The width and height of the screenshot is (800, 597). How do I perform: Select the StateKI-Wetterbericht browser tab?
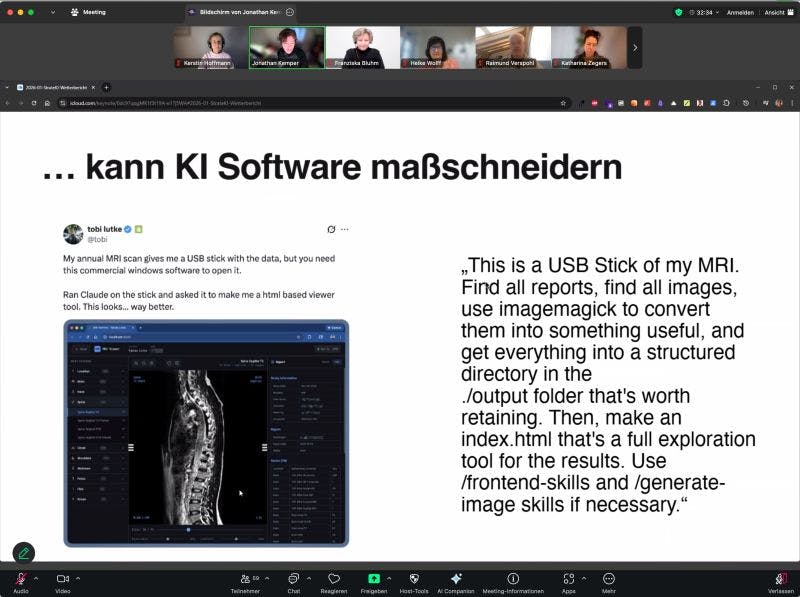(56, 88)
